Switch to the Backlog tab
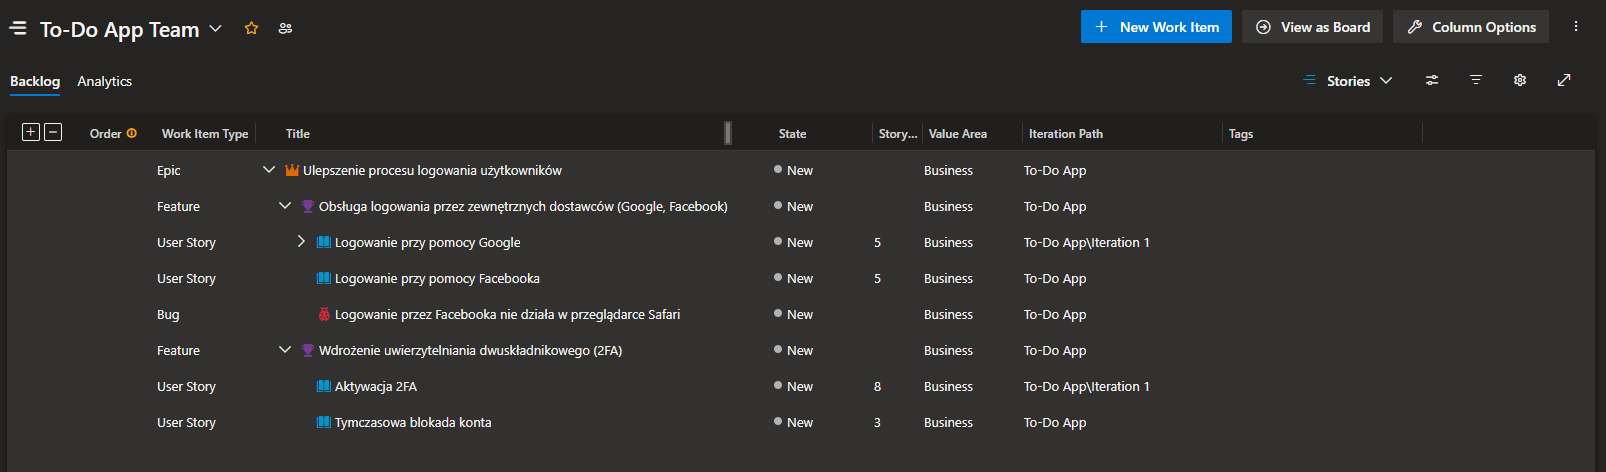The height and width of the screenshot is (472, 1606). (x=35, y=81)
